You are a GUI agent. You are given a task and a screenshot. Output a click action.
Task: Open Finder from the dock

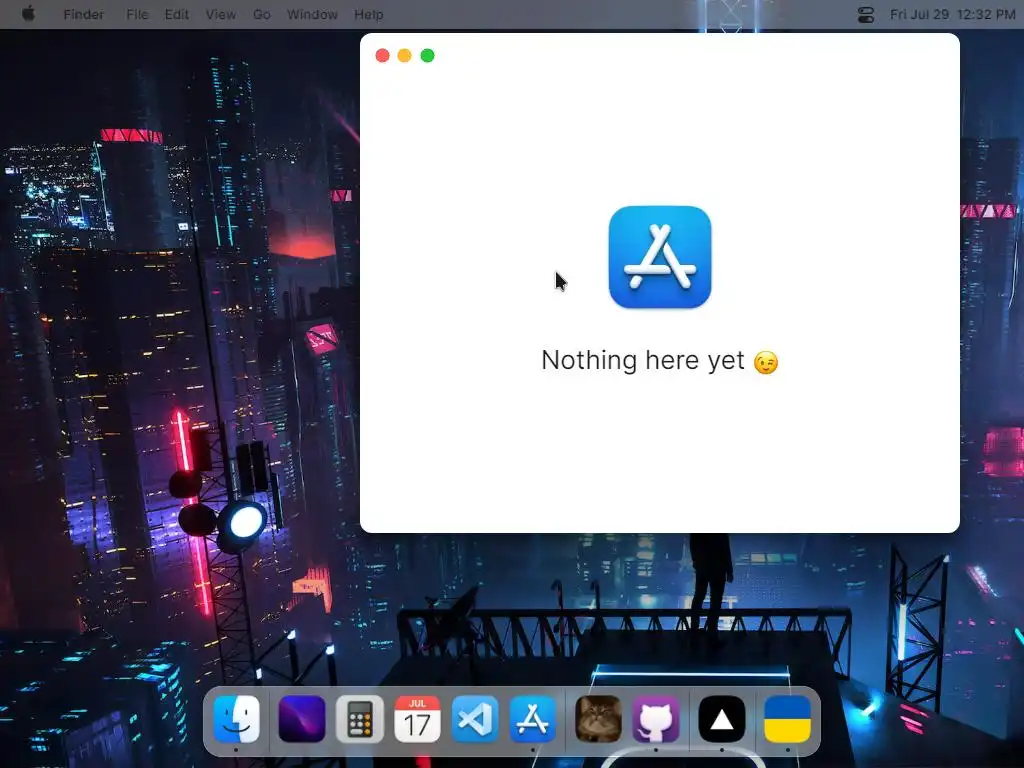(x=236, y=719)
